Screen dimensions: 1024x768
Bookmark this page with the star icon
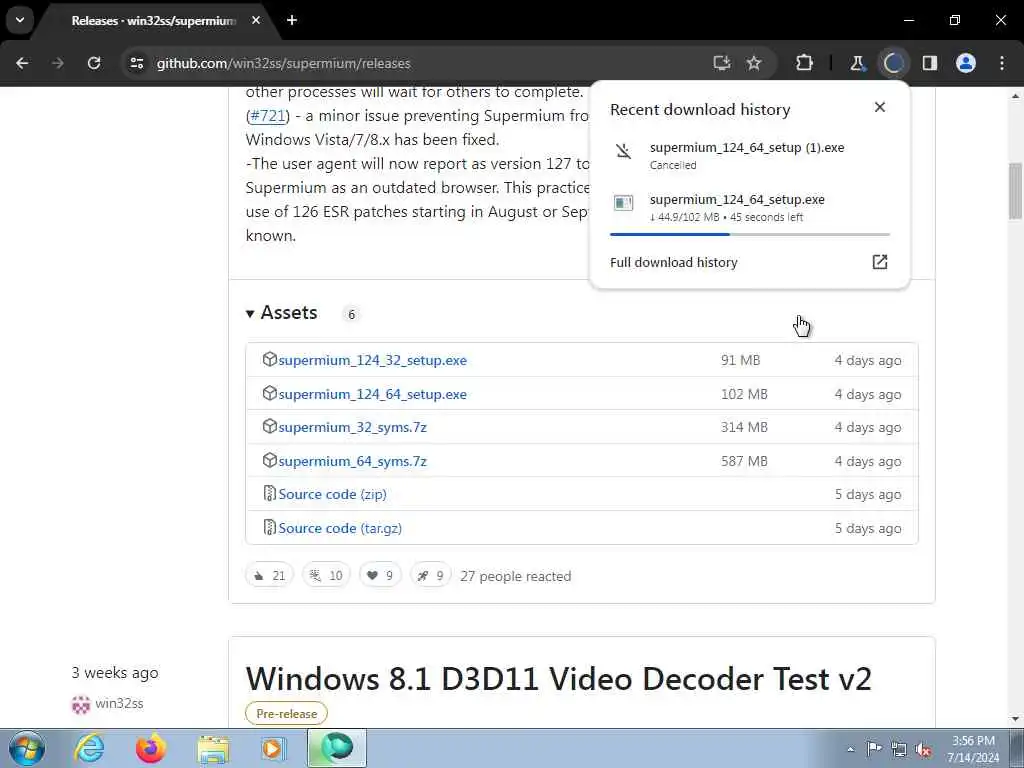[x=754, y=63]
